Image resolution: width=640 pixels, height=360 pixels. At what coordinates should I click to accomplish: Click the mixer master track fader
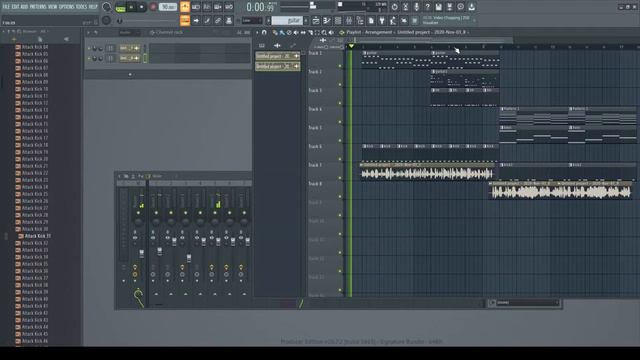click(141, 253)
